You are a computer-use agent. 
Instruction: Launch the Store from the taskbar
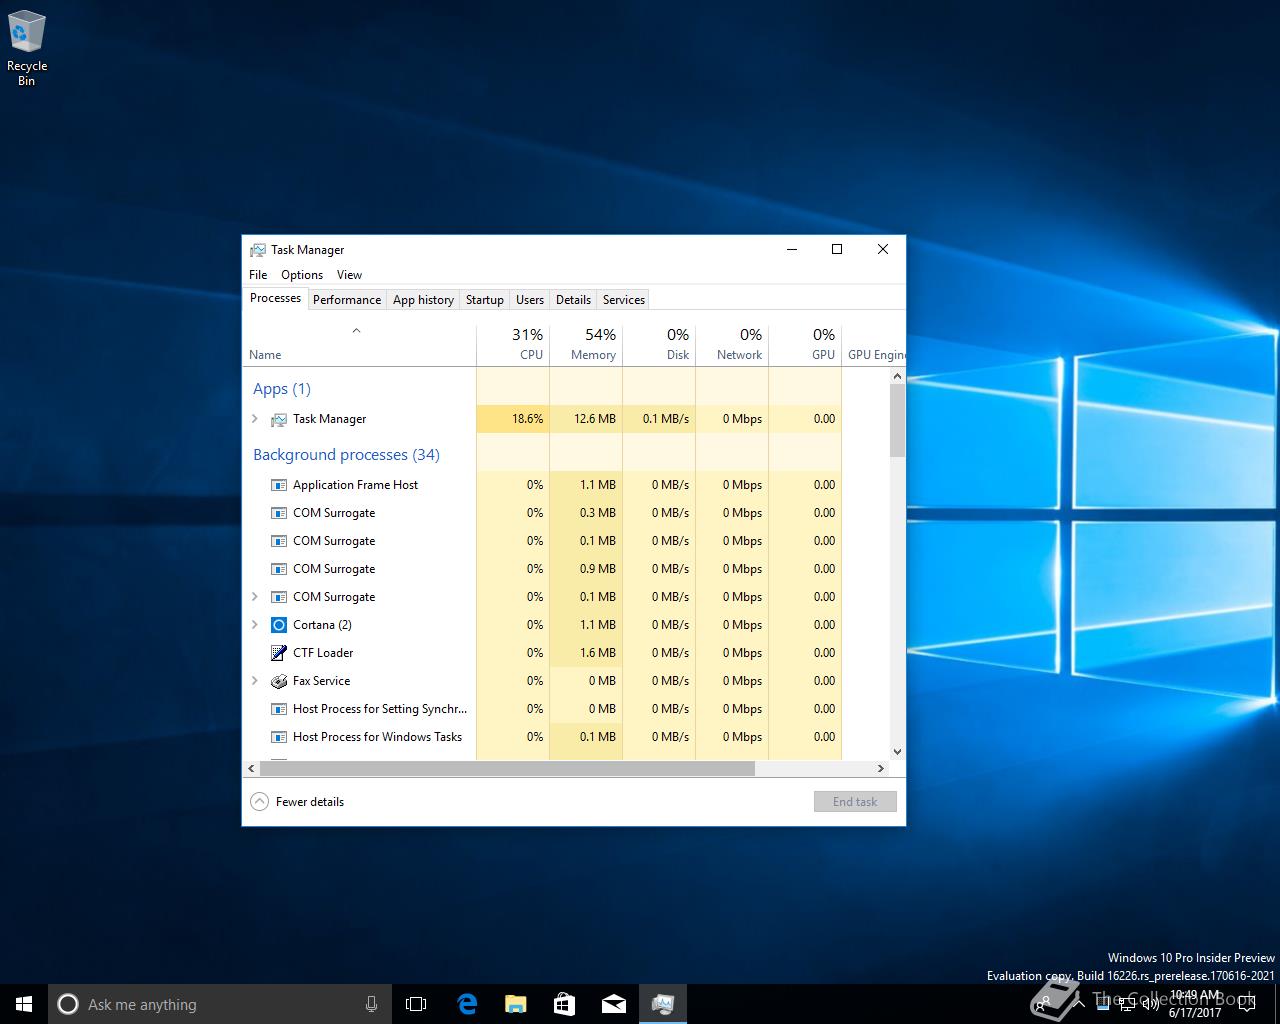point(565,1004)
